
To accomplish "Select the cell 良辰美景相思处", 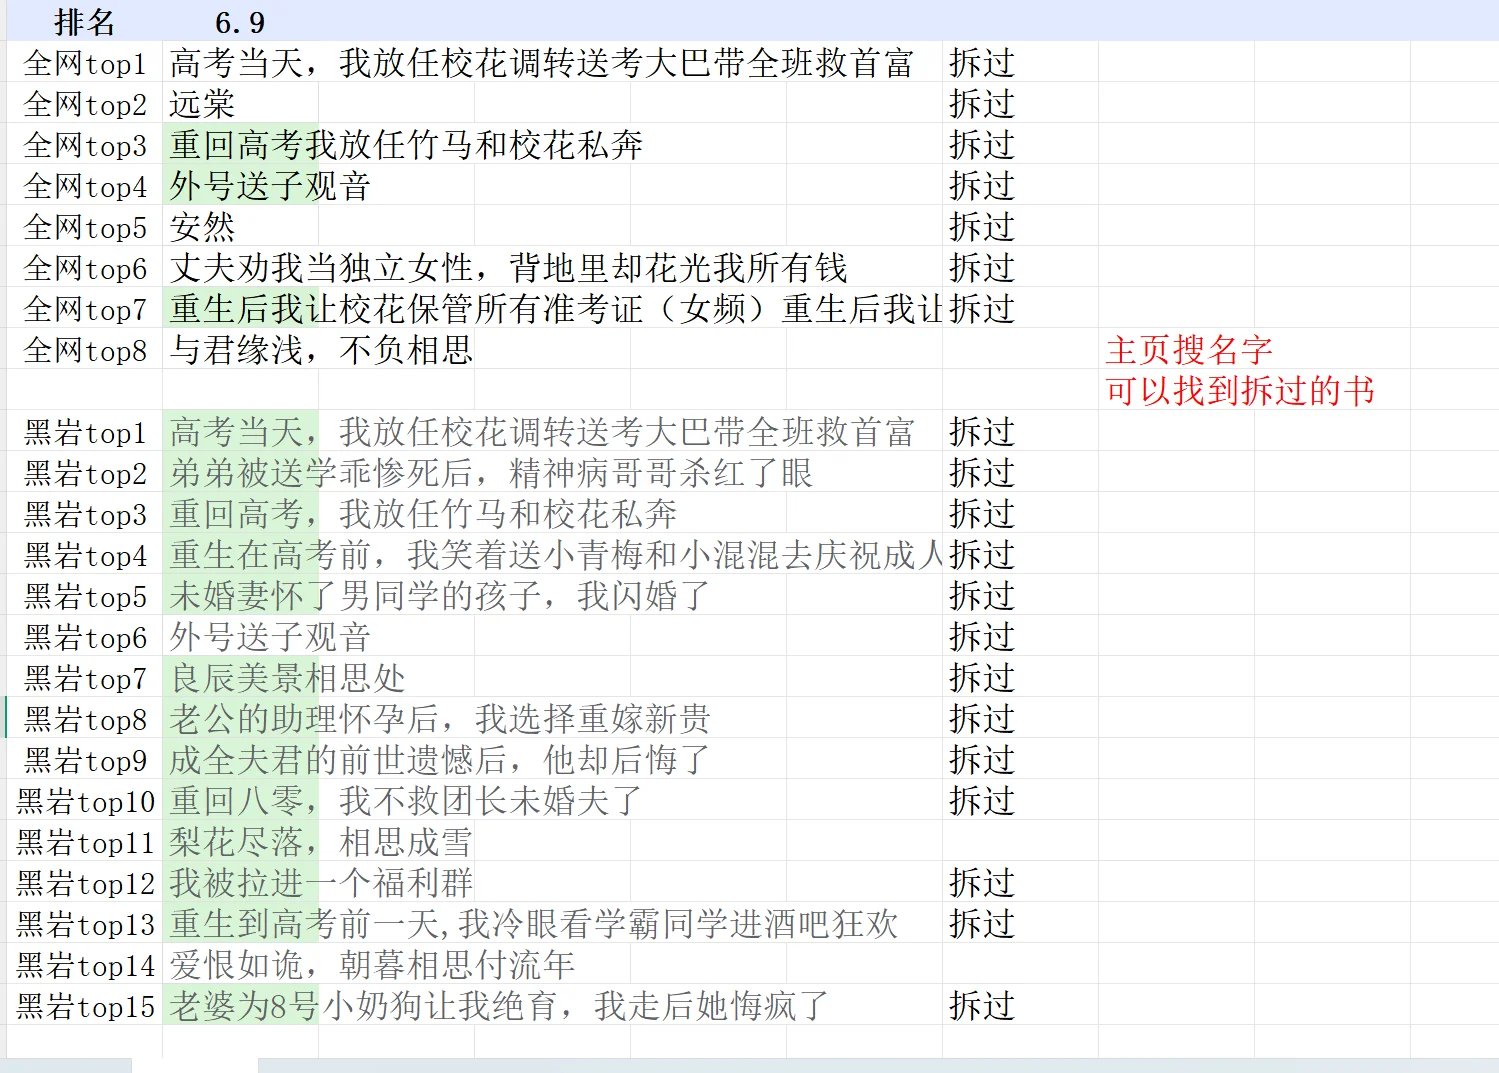I will [287, 678].
